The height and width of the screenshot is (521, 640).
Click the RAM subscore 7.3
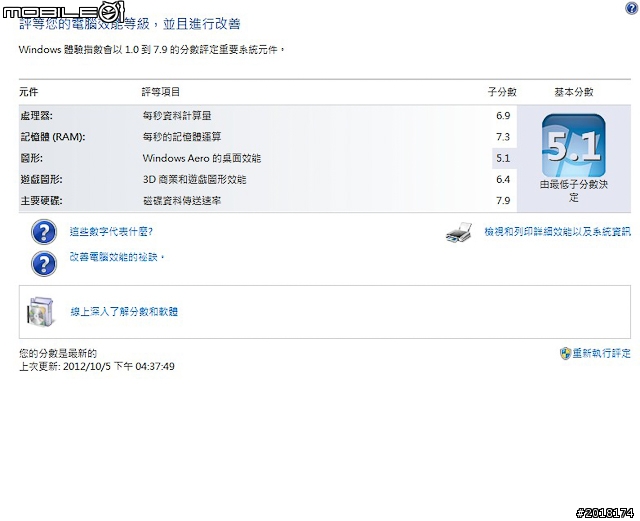pos(503,137)
